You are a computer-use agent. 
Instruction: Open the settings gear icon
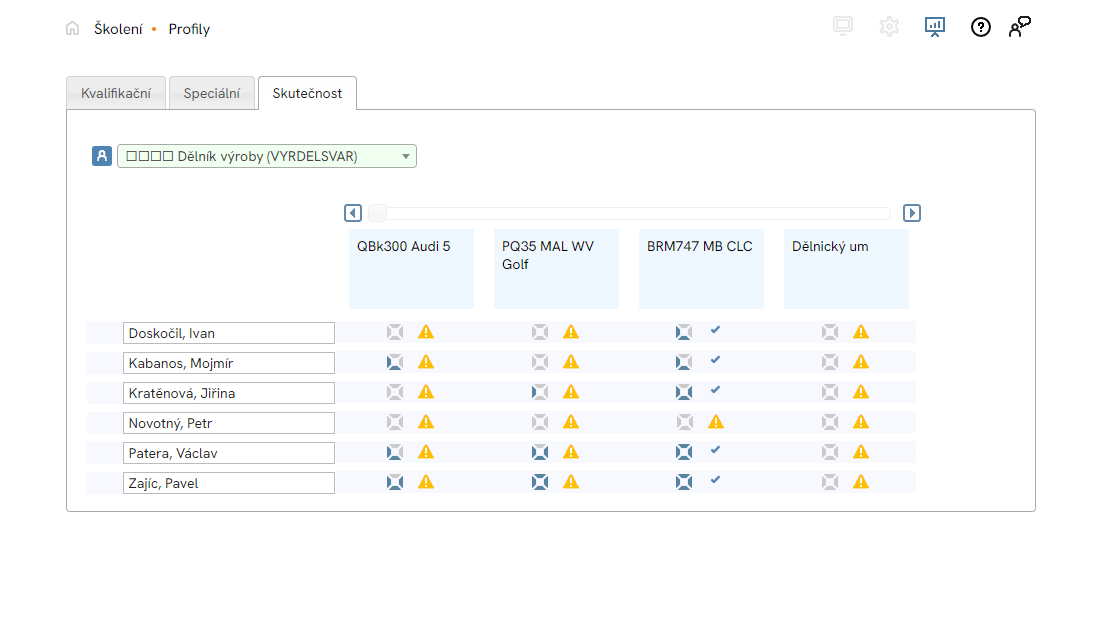point(889,27)
